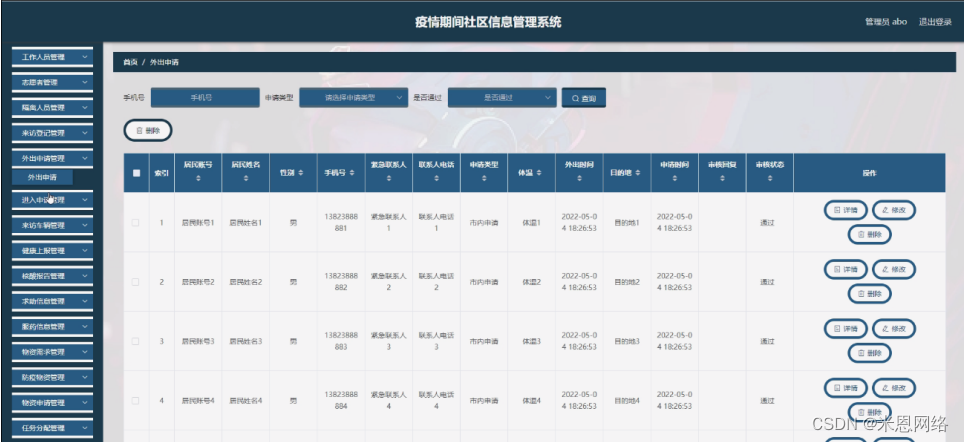Screen dimensions: 964x442
Task: Open the 防疫物资管理 menu
Action: 52,377
